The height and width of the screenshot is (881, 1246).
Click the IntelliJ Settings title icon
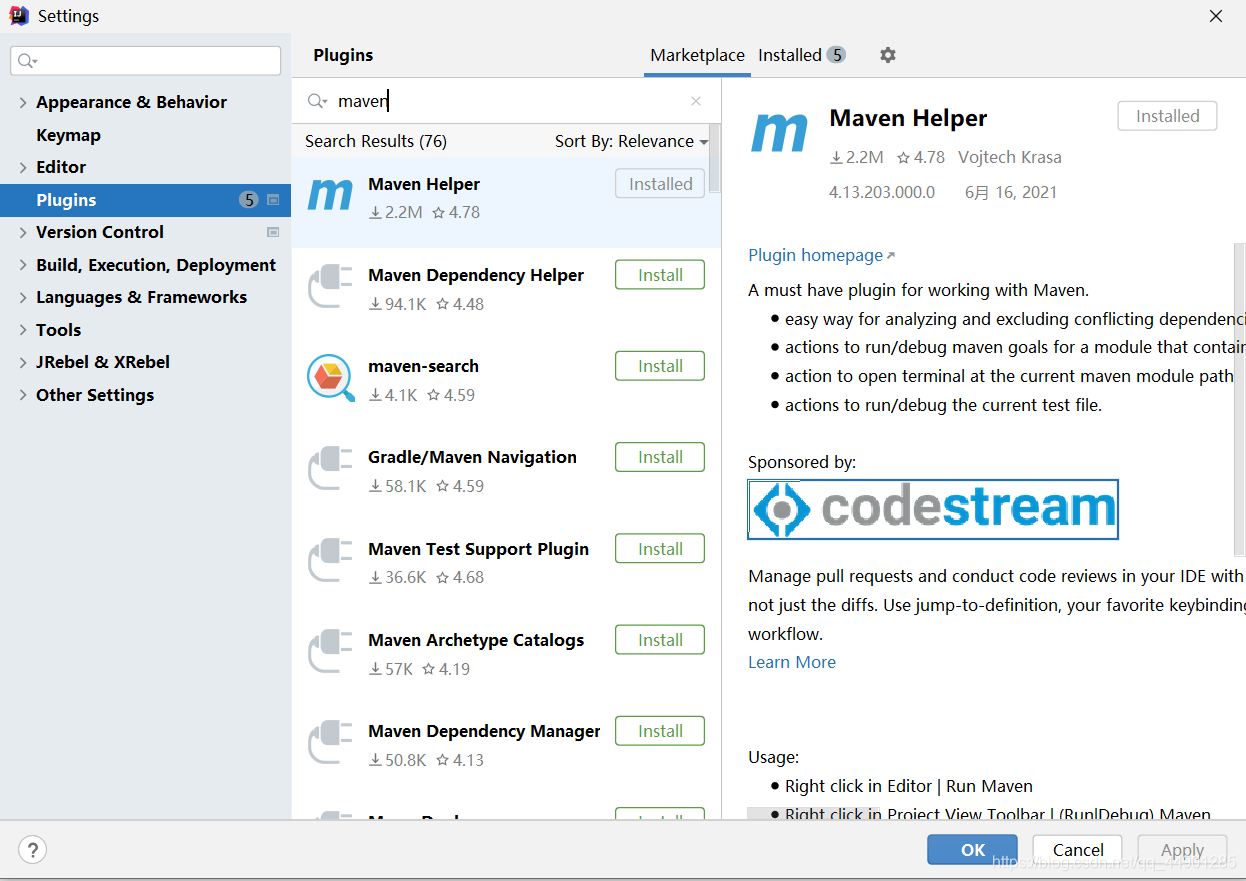point(19,16)
